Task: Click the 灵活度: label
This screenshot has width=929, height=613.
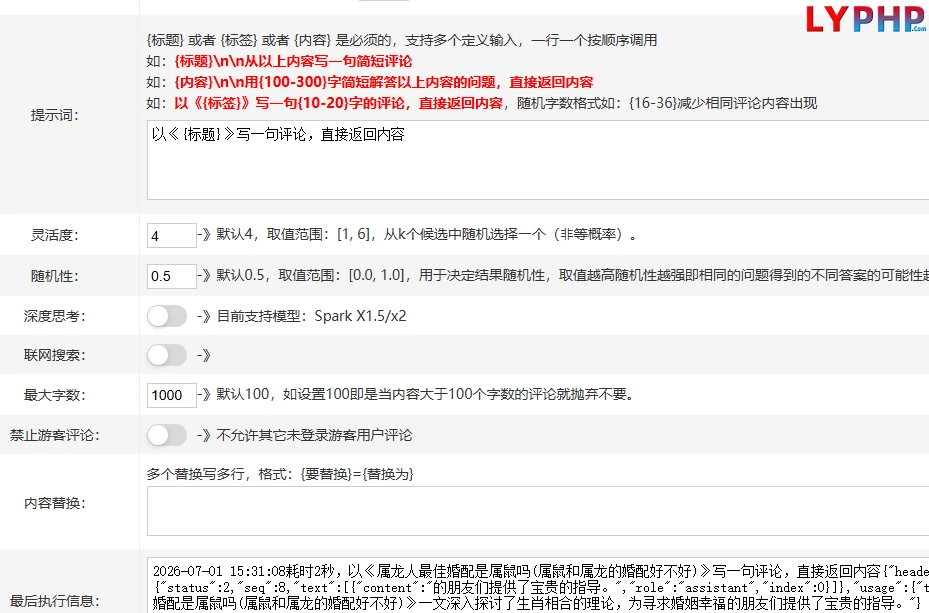Action: click(x=55, y=235)
